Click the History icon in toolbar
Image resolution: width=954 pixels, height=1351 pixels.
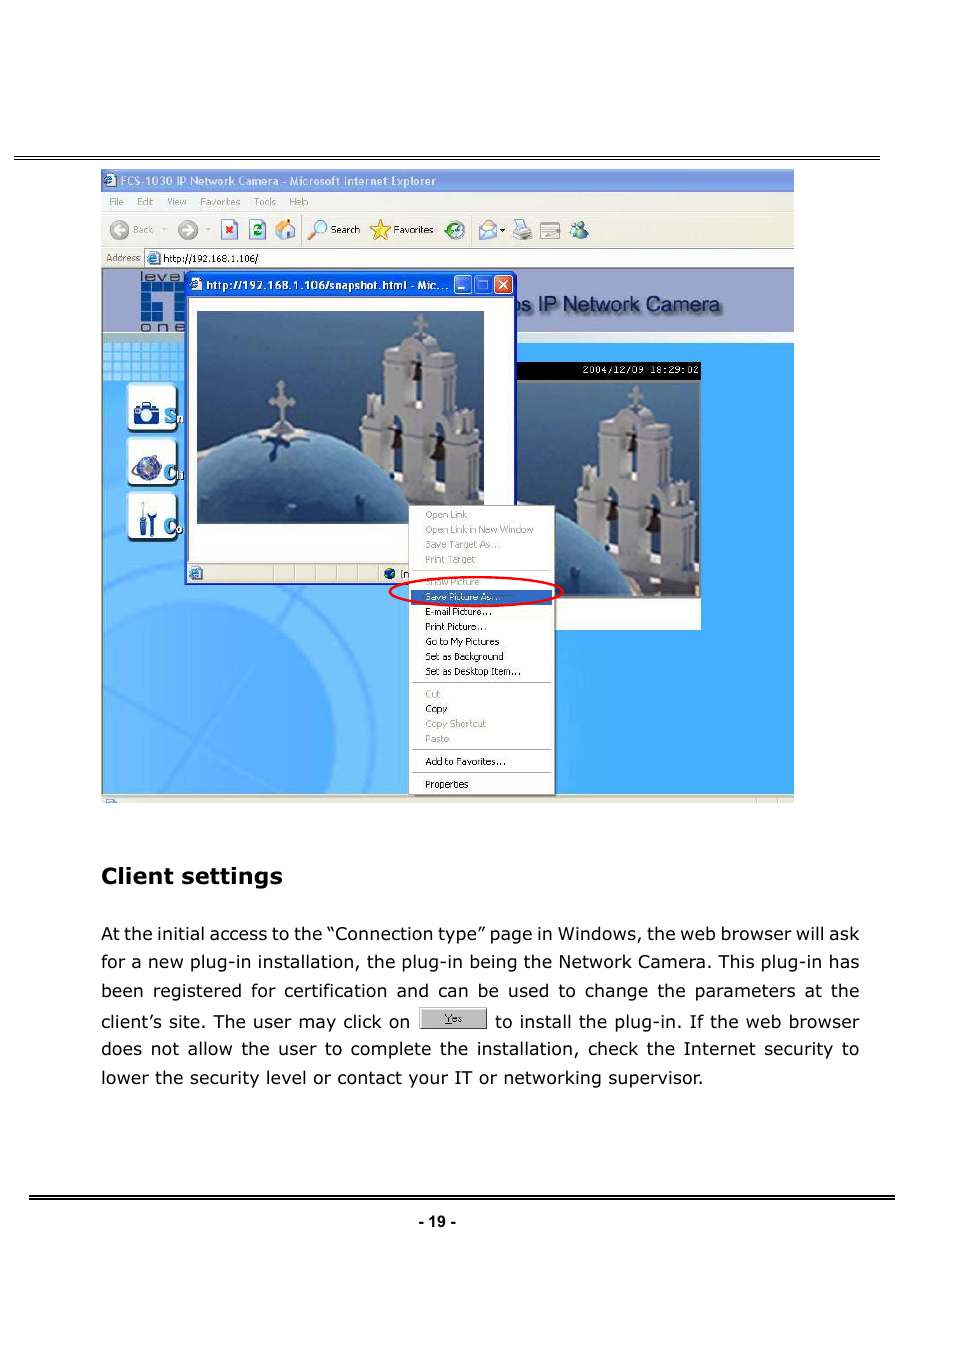455,230
